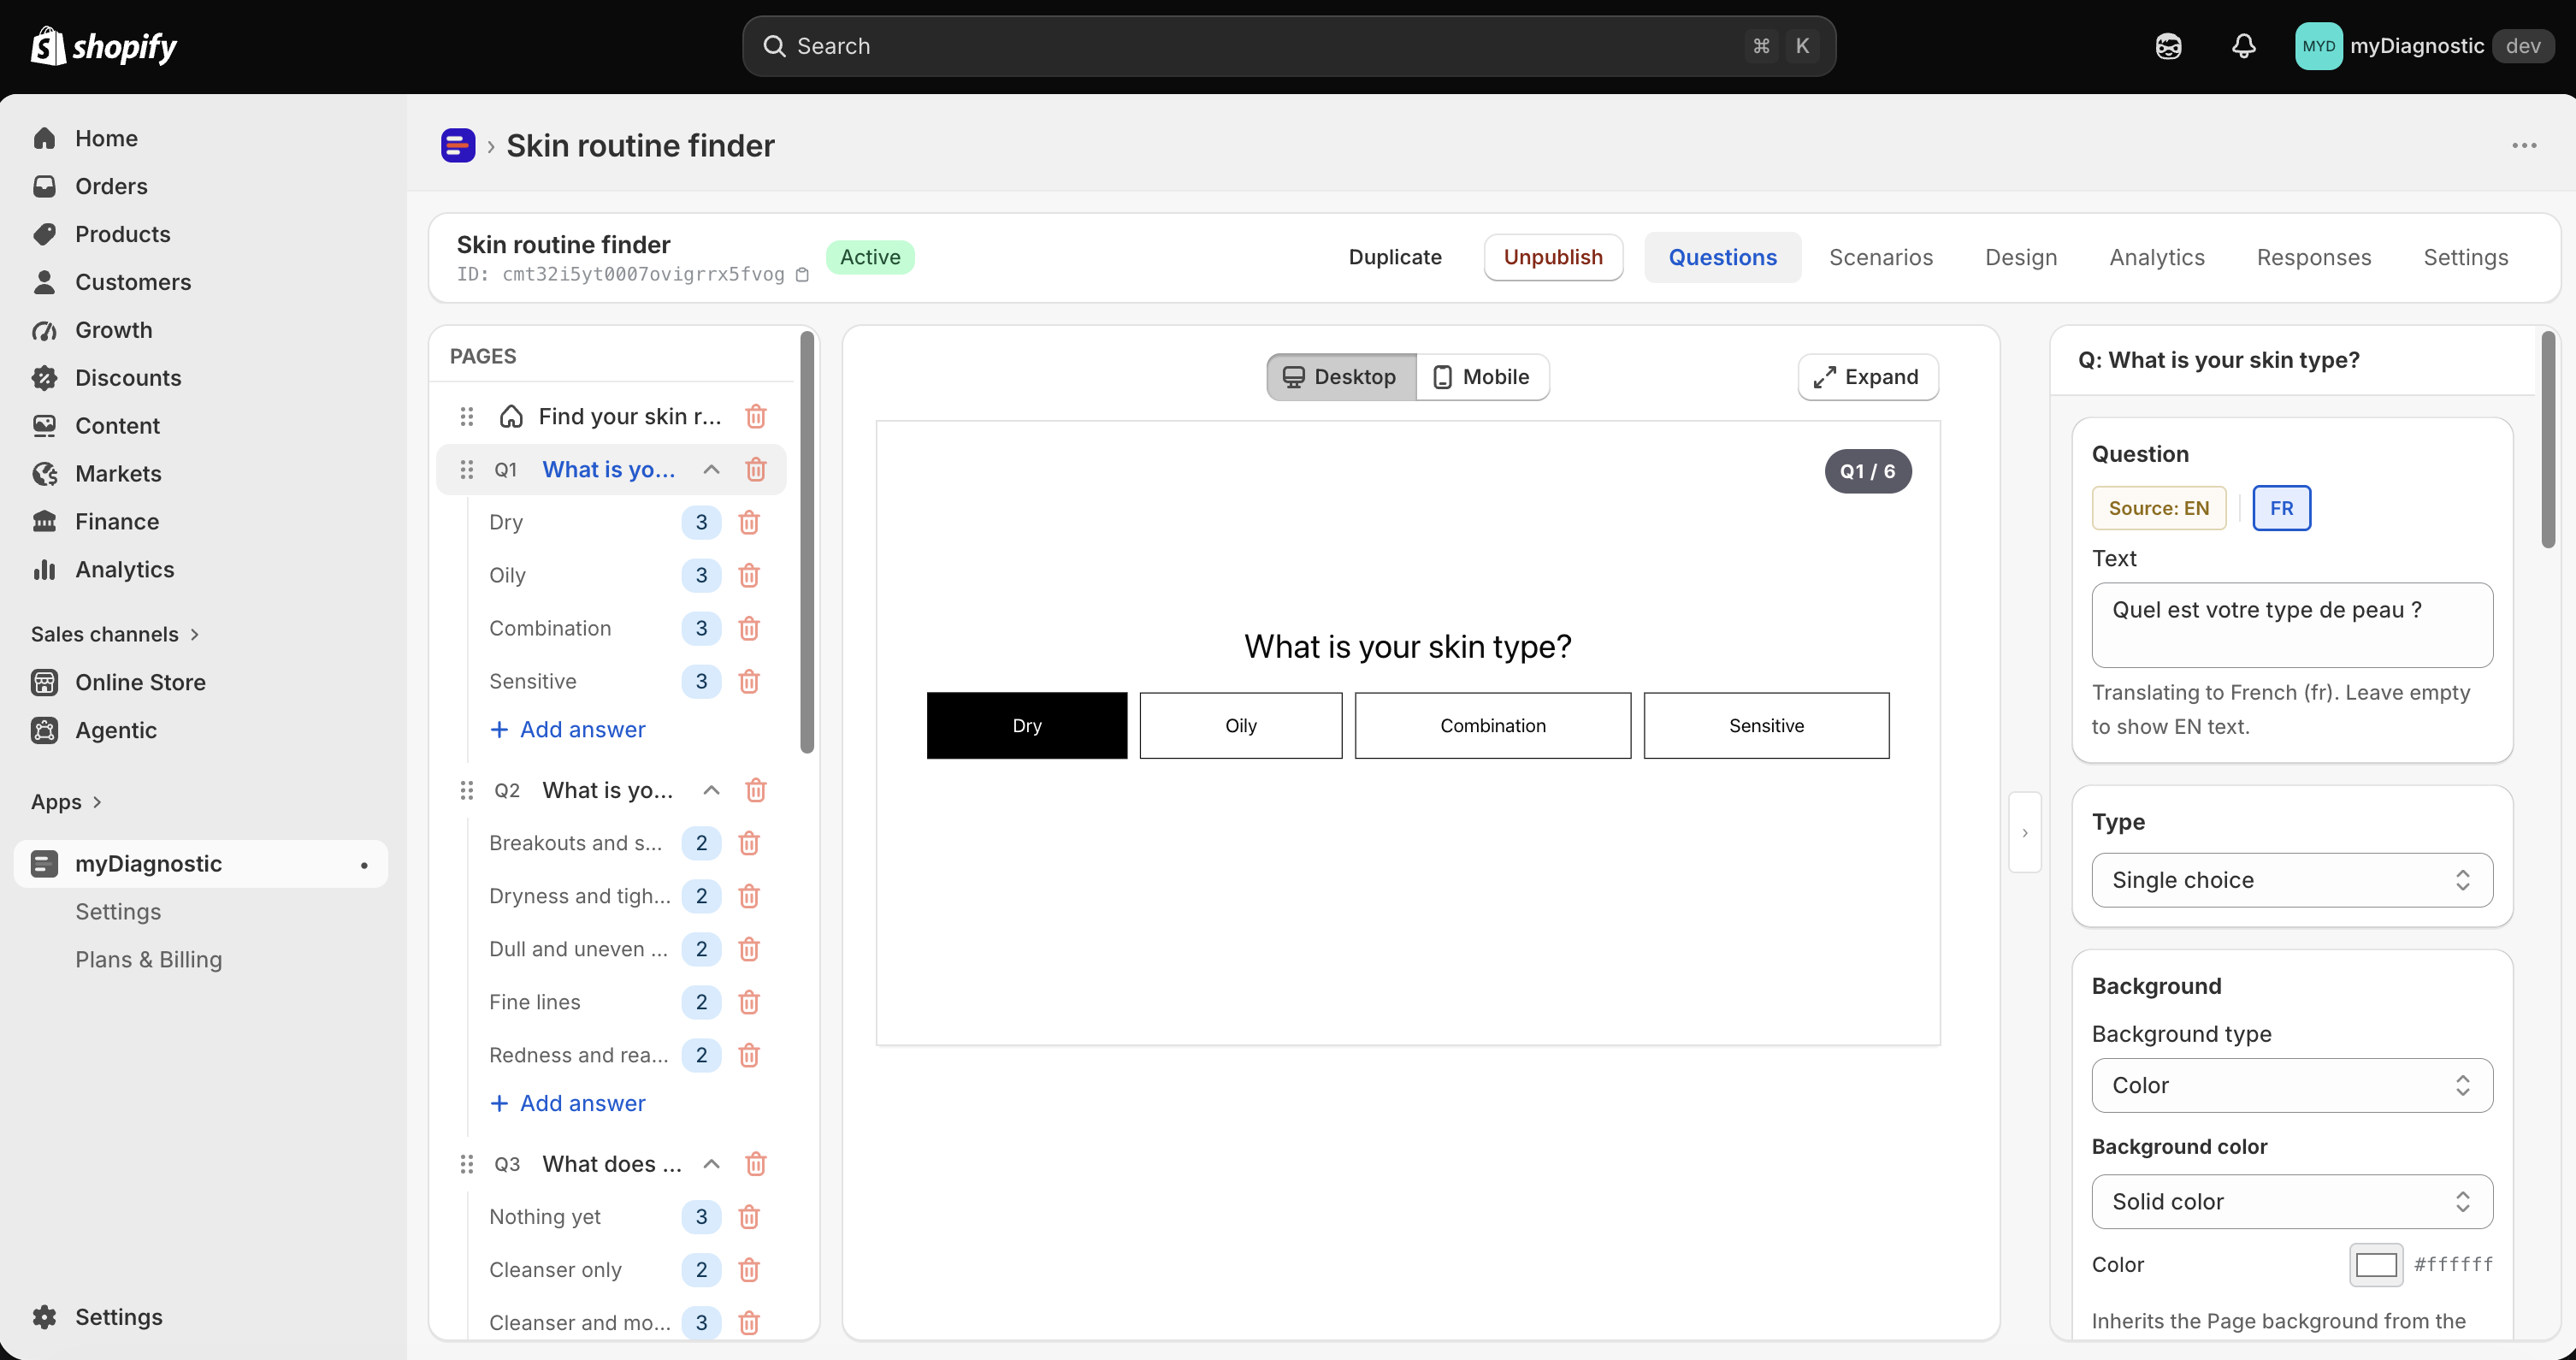Switch preview to Desktop view
Screen dimensions: 2576x1360
click(1340, 377)
